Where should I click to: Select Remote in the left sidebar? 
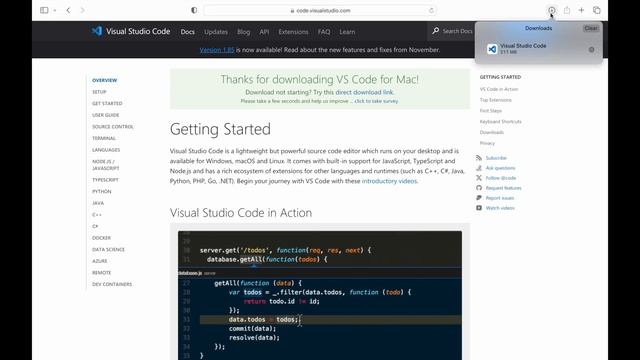pos(102,273)
